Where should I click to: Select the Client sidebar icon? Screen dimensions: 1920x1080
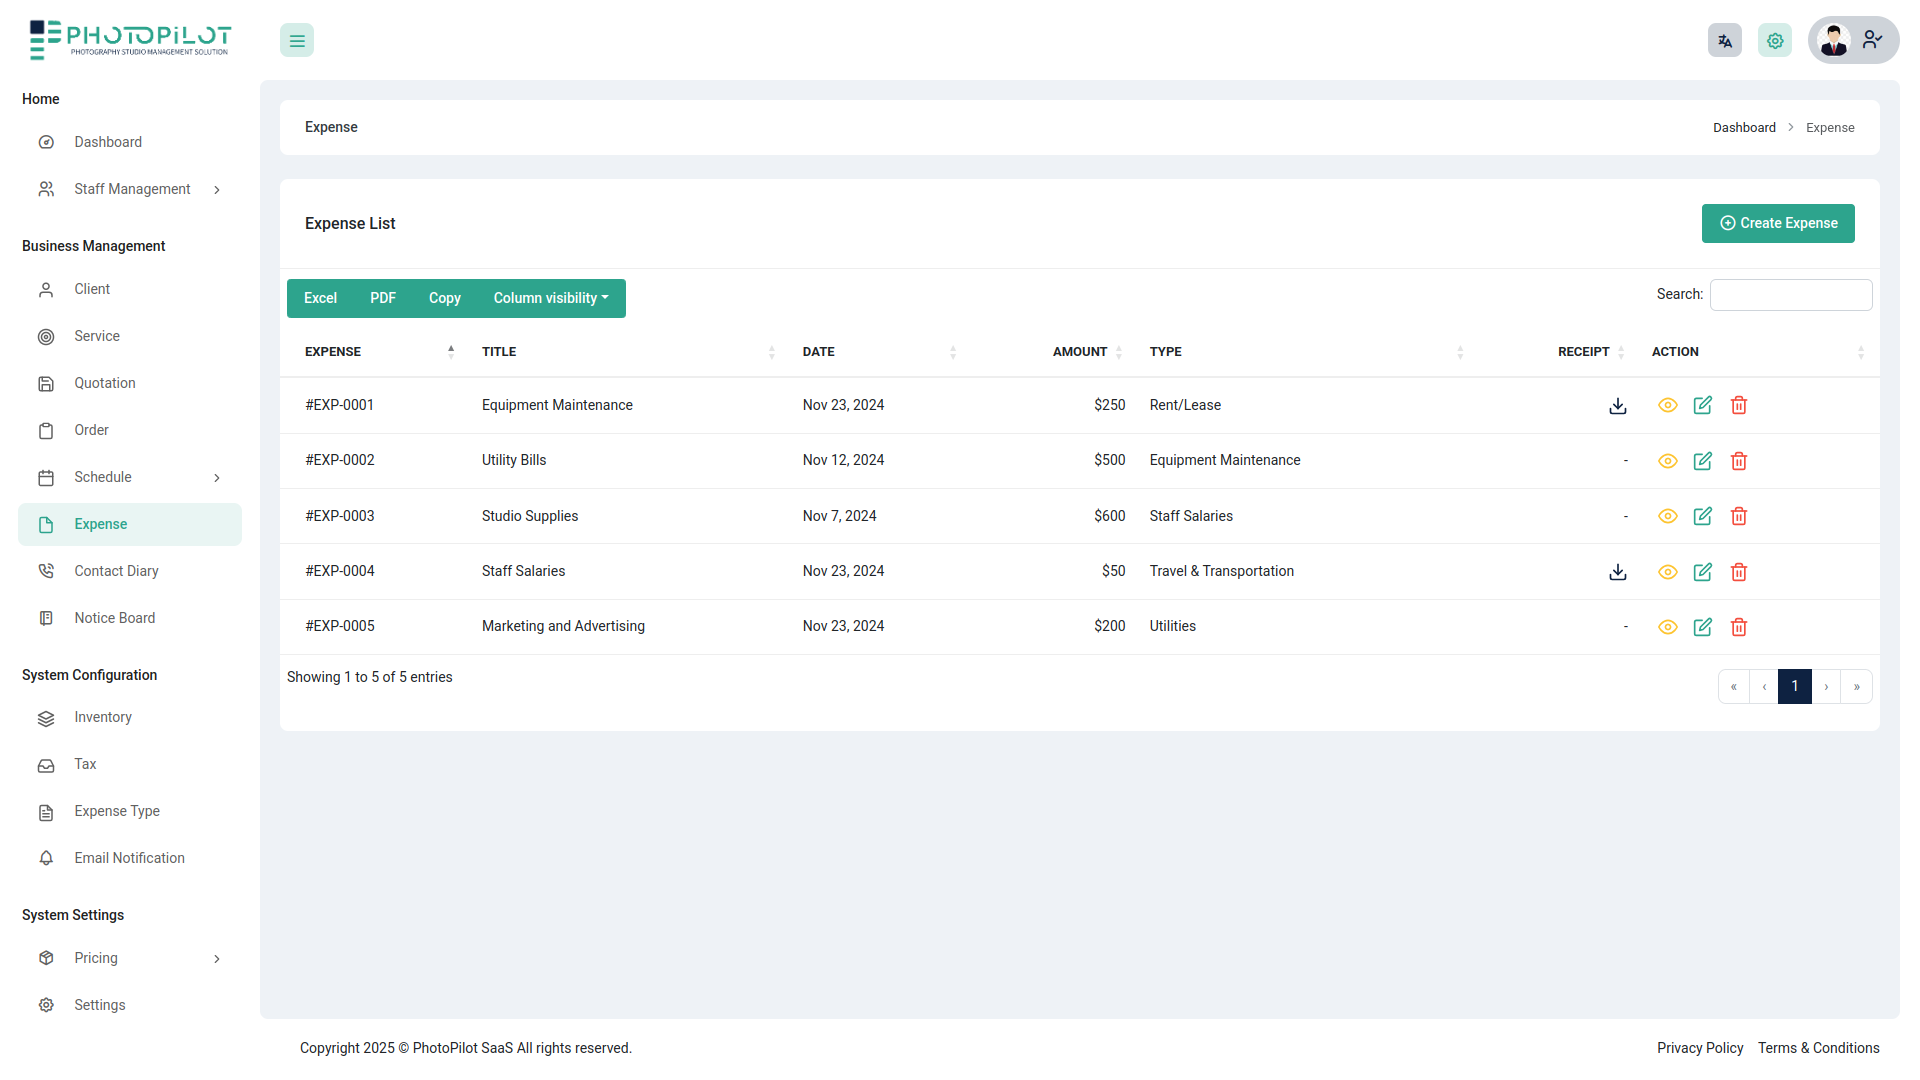pyautogui.click(x=46, y=289)
